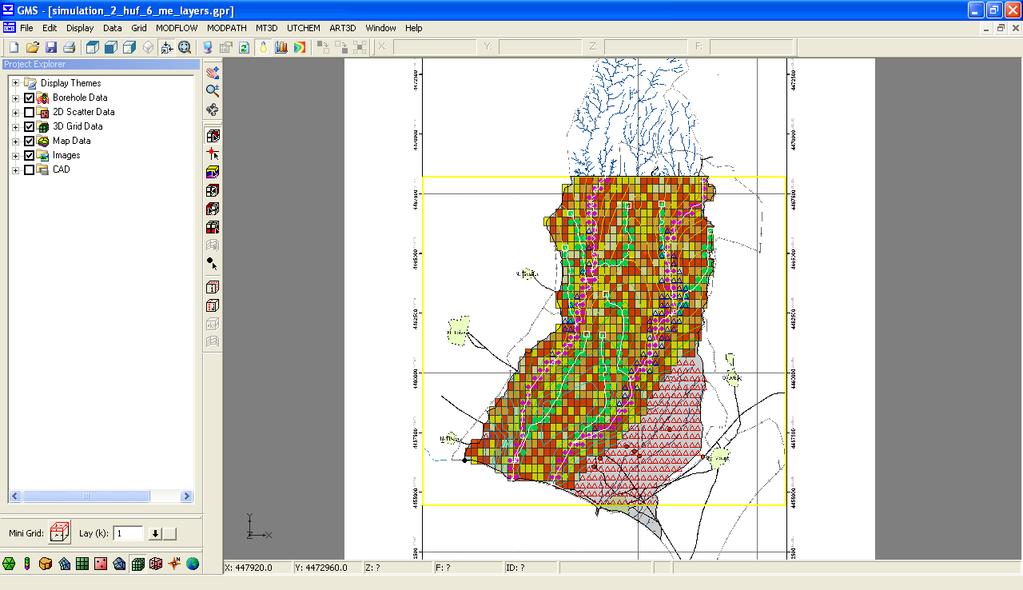Open the Display menu
This screenshot has height=590, width=1023.
click(x=80, y=28)
